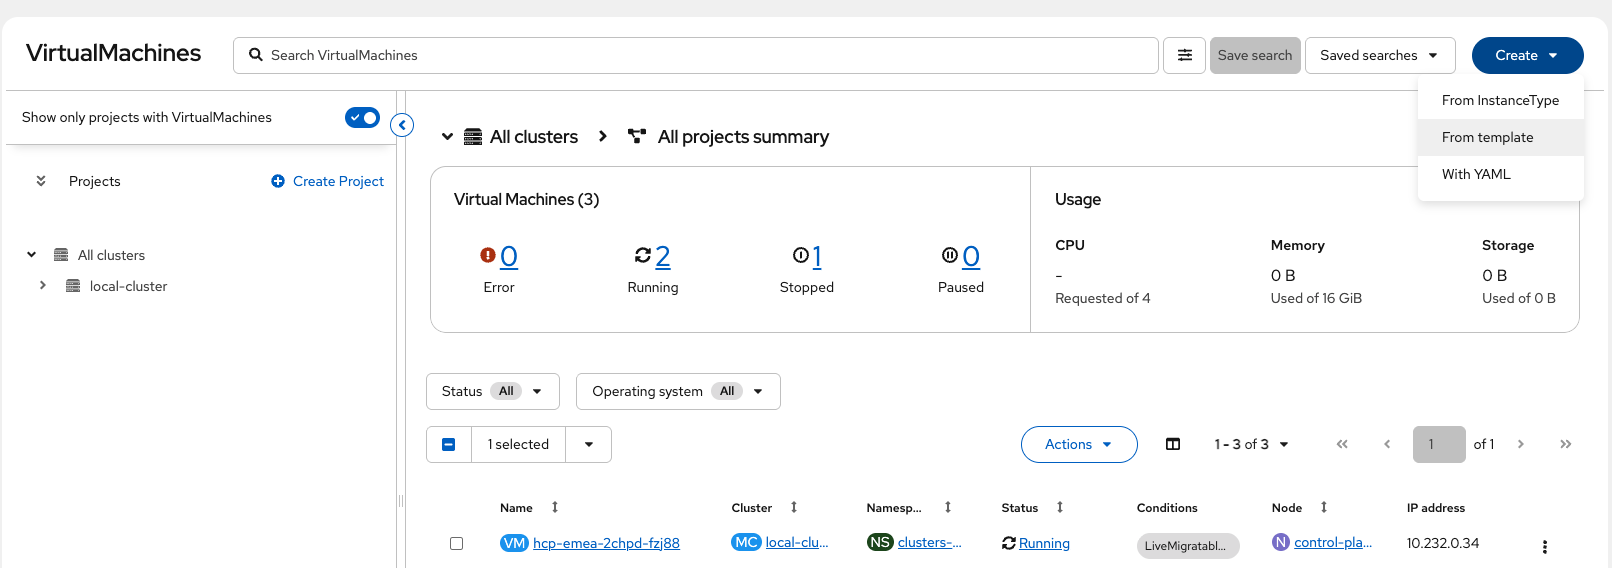The image size is (1612, 568).
Task: Focus the Search VirtualMachines field
Action: pos(700,55)
